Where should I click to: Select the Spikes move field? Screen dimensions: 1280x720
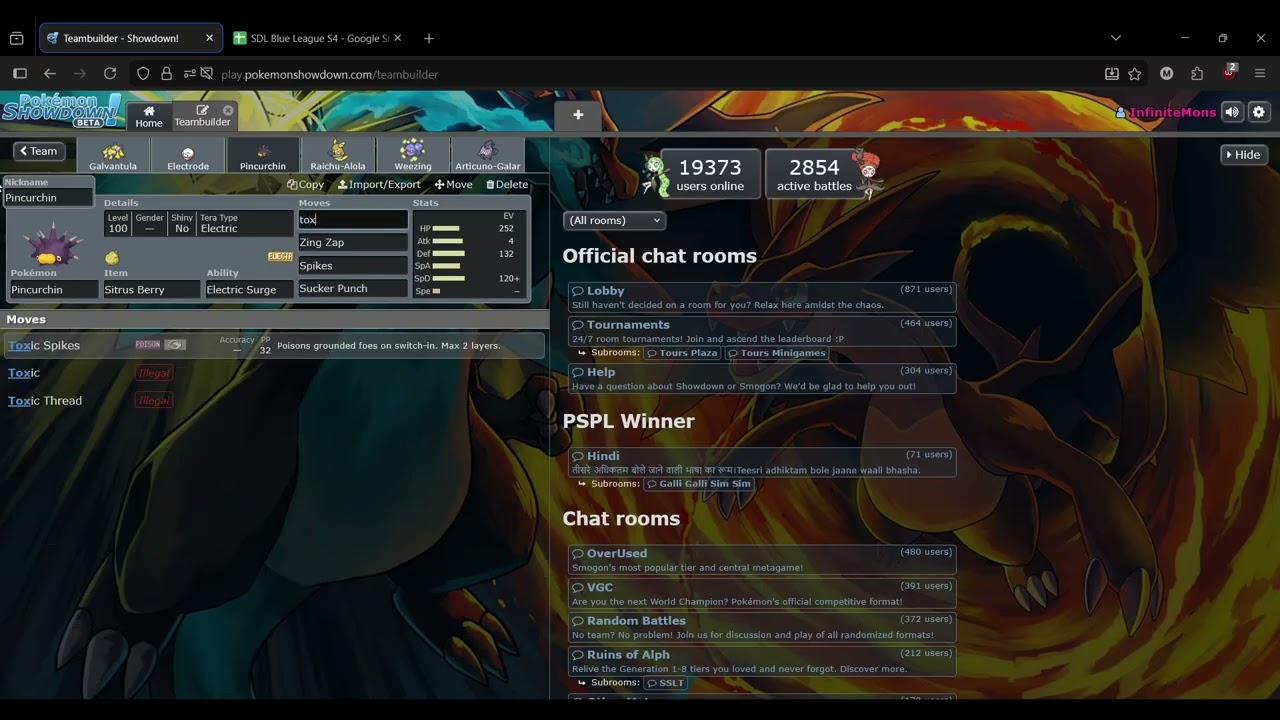353,266
